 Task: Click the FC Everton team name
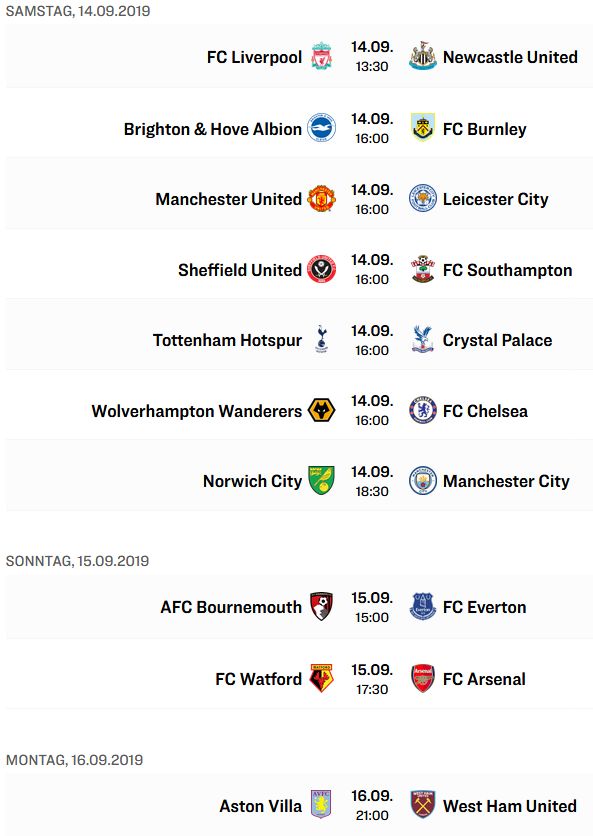tap(484, 607)
